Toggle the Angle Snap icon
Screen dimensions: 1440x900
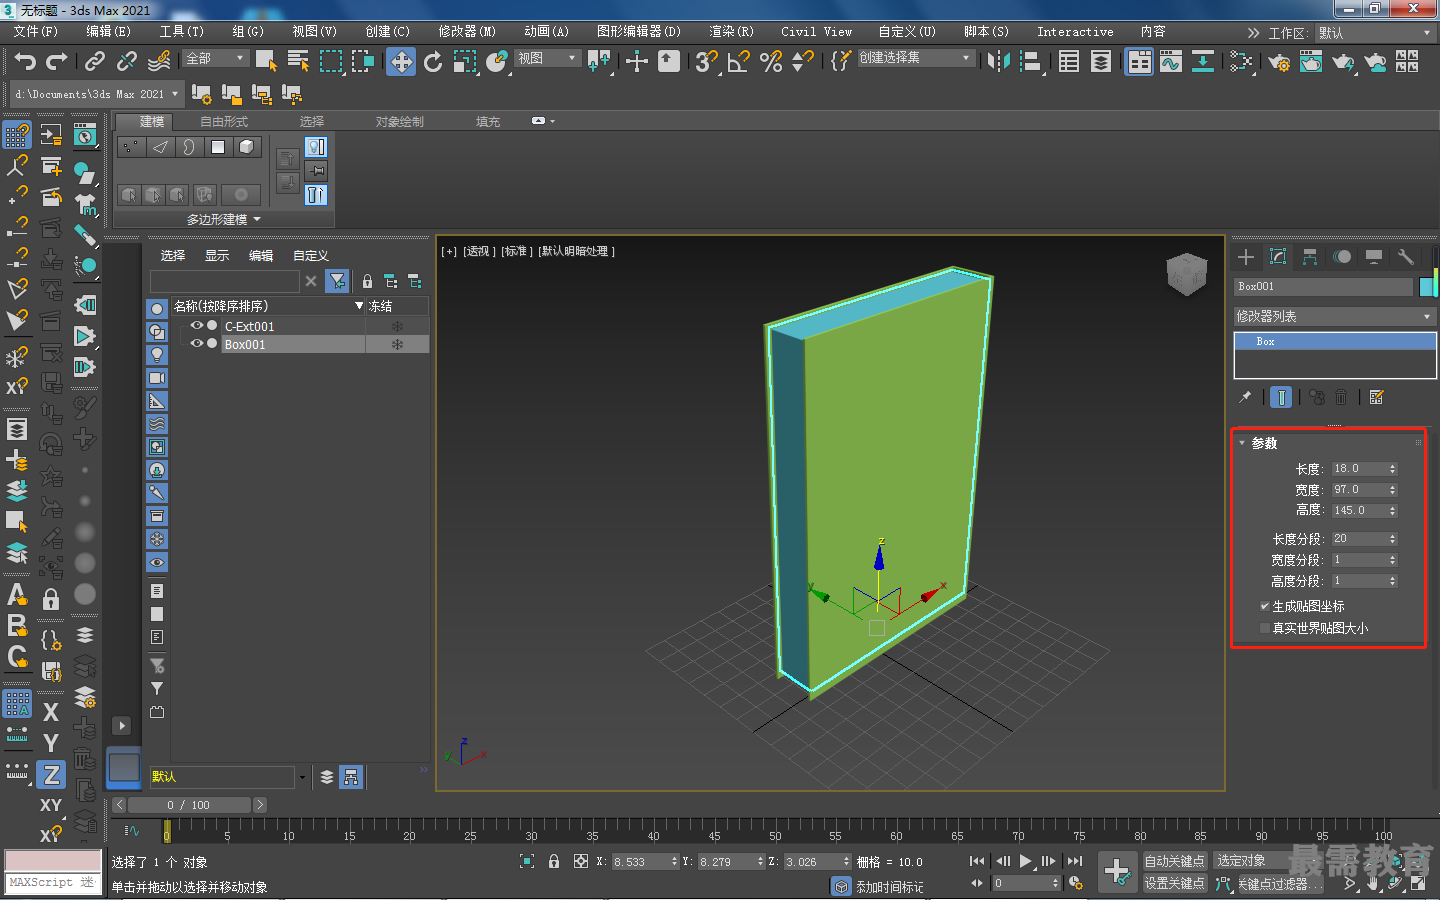(x=738, y=62)
